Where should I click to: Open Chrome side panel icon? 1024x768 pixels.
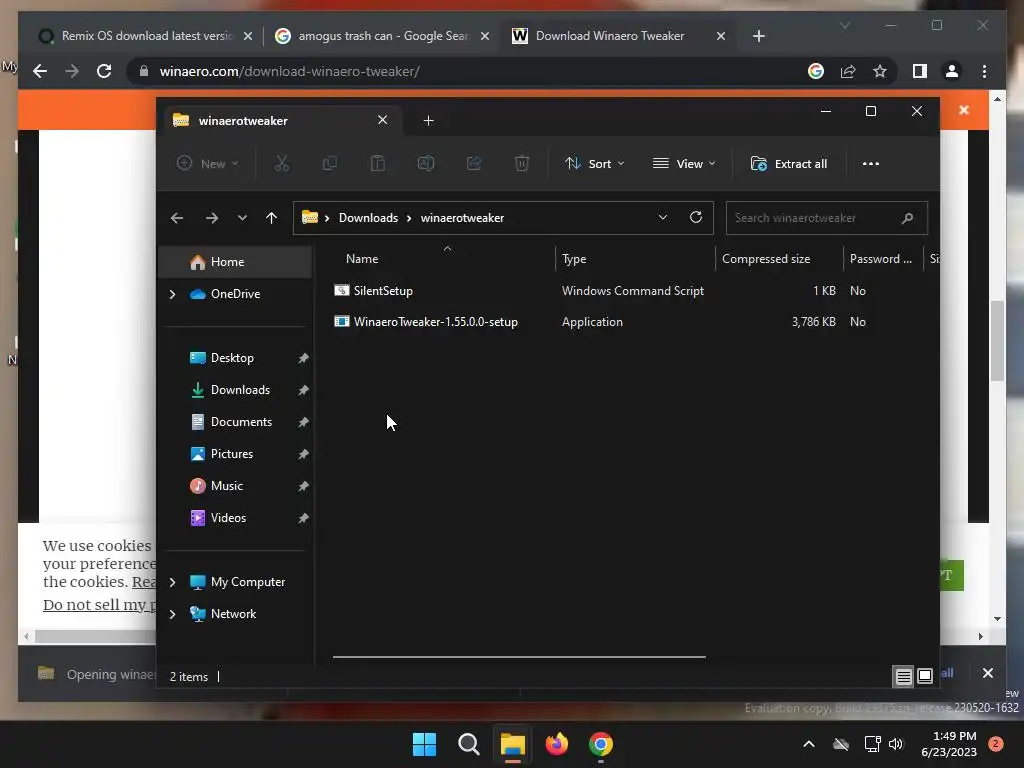(920, 71)
